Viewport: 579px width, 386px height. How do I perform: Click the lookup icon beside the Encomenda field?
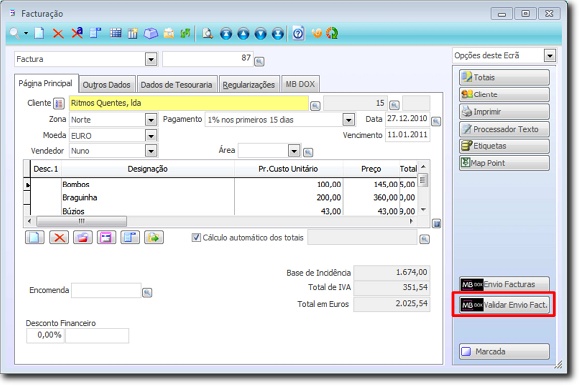147,293
